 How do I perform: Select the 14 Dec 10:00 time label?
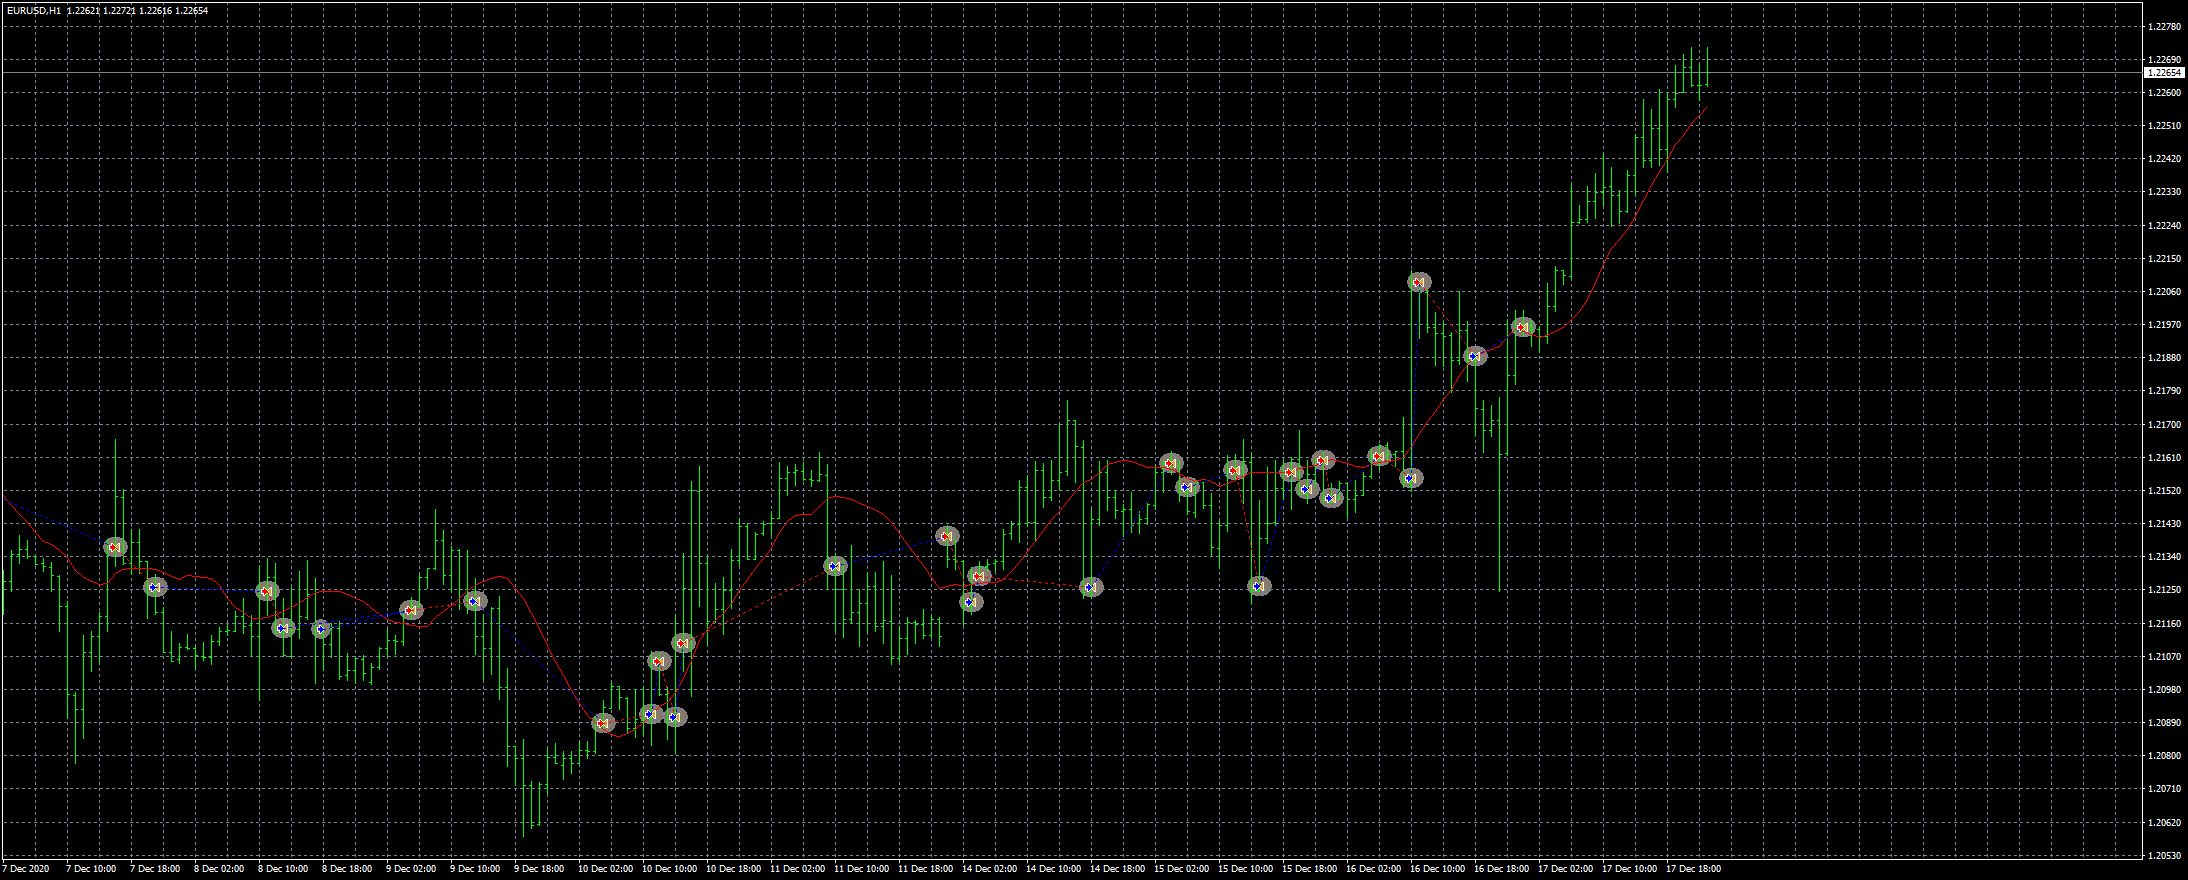pyautogui.click(x=1054, y=869)
